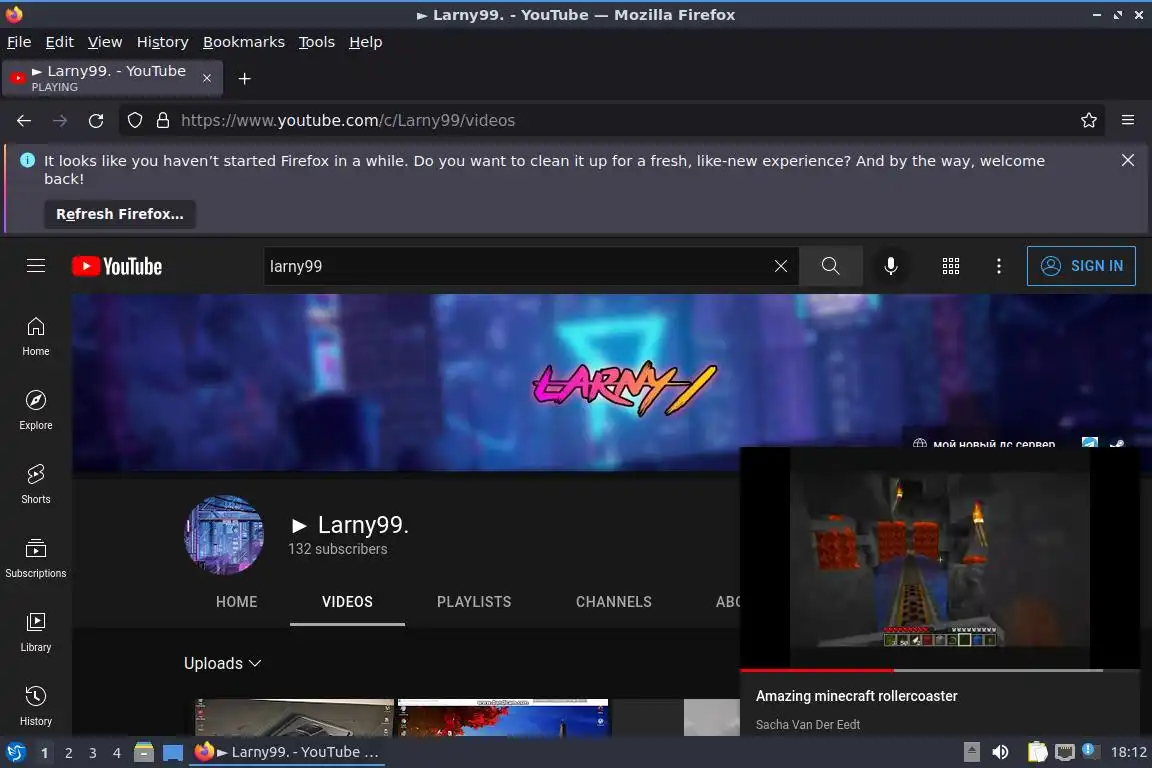1152x768 pixels.
Task: Open the Tools menu
Action: [317, 42]
